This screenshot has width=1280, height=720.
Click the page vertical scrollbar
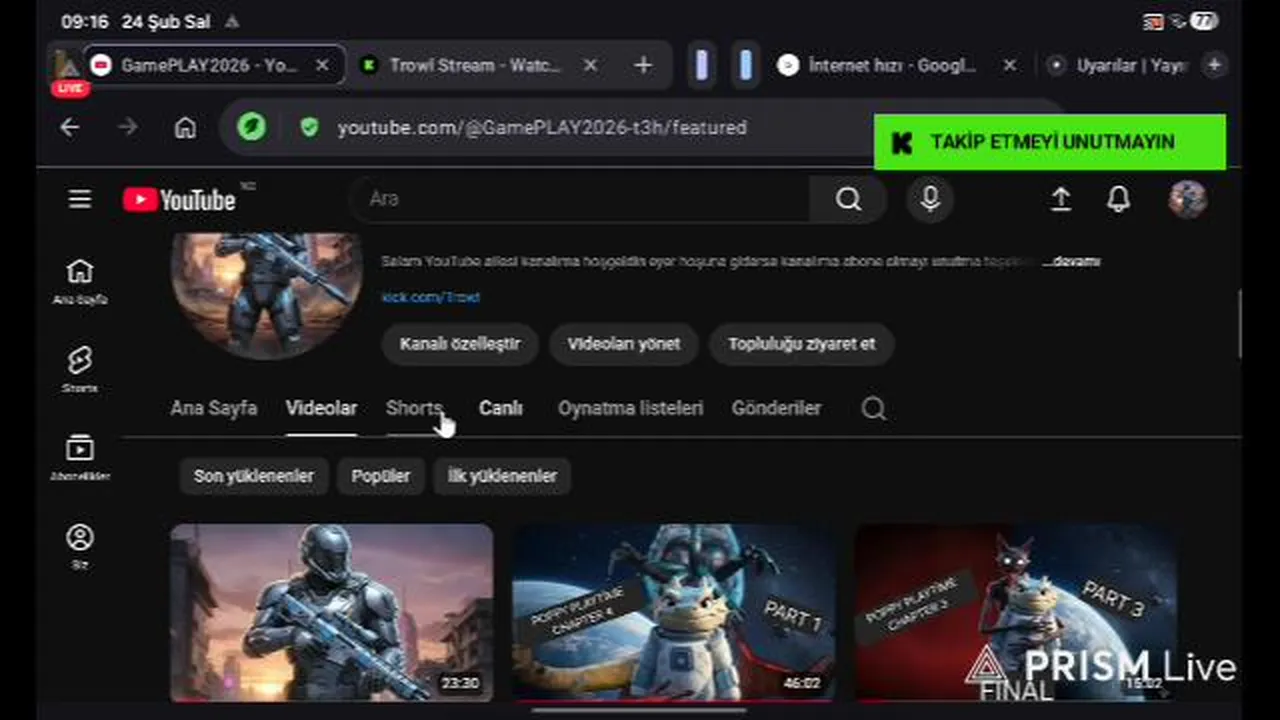1240,323
